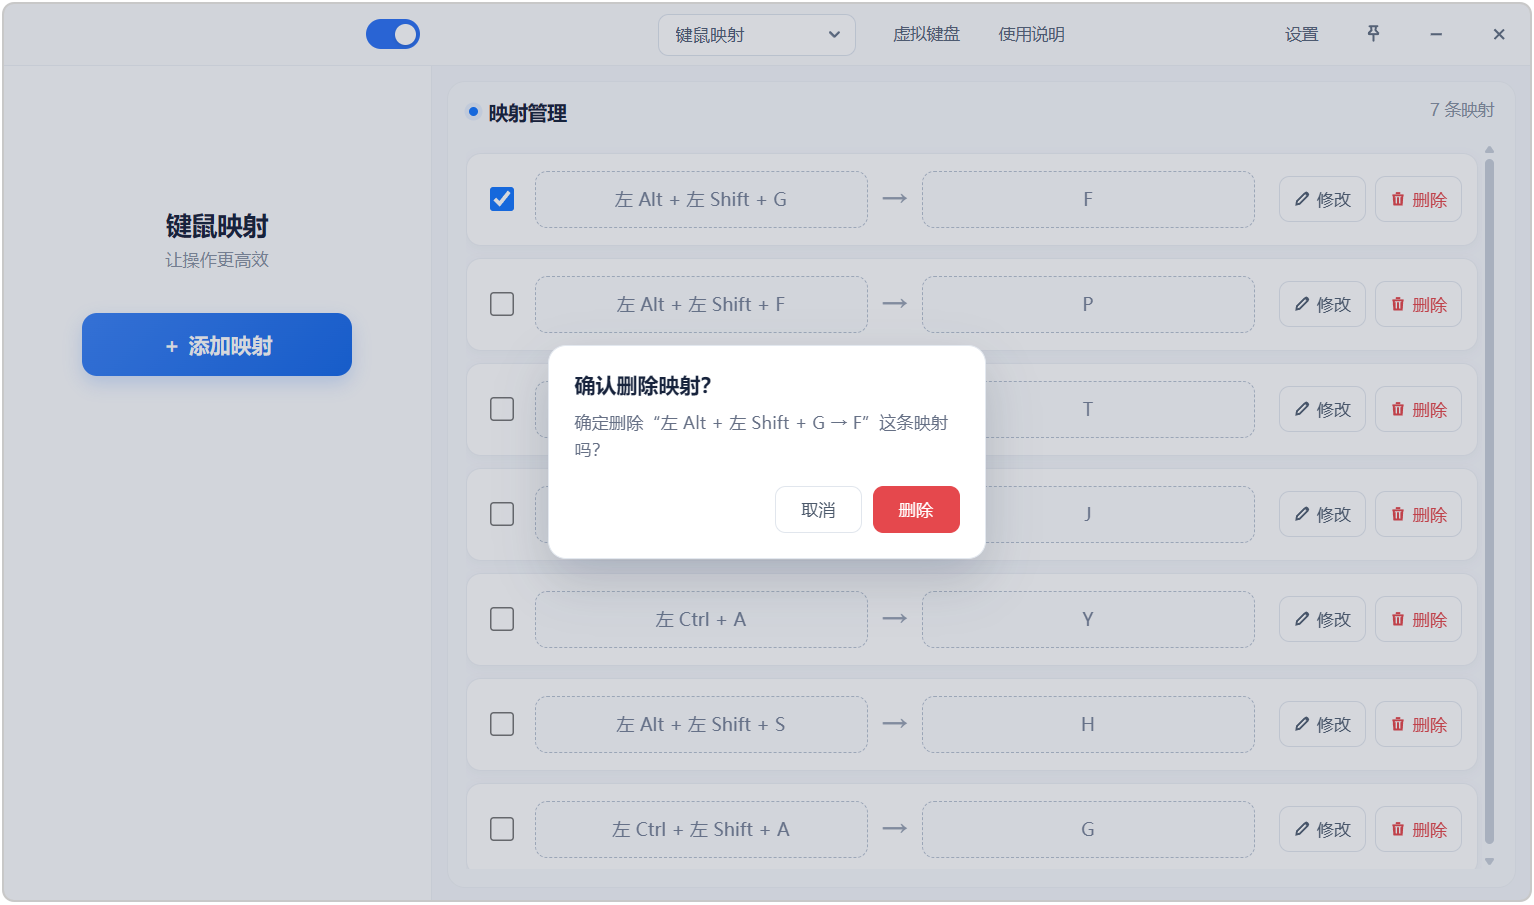Click 修改 for the mapping to G

[x=1322, y=829]
